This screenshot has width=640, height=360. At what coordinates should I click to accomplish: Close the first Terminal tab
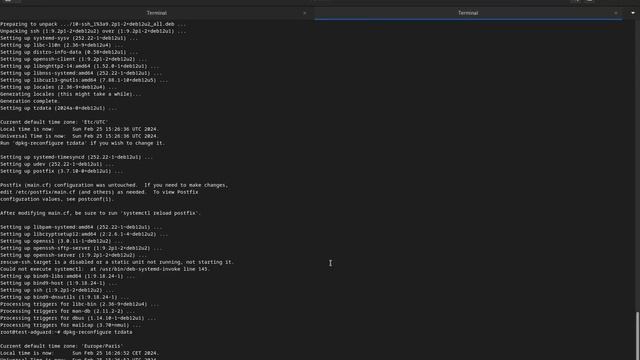[304, 13]
